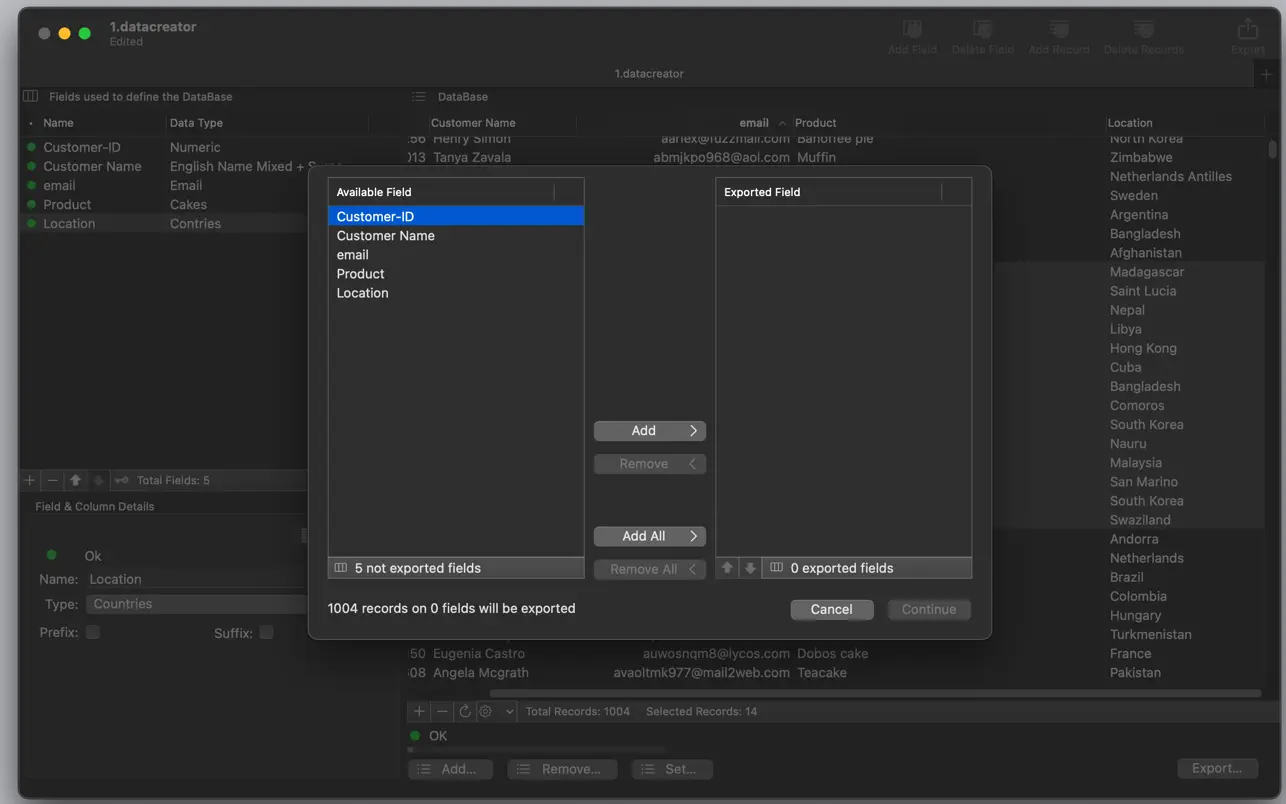Click the Continue button

click(x=929, y=609)
